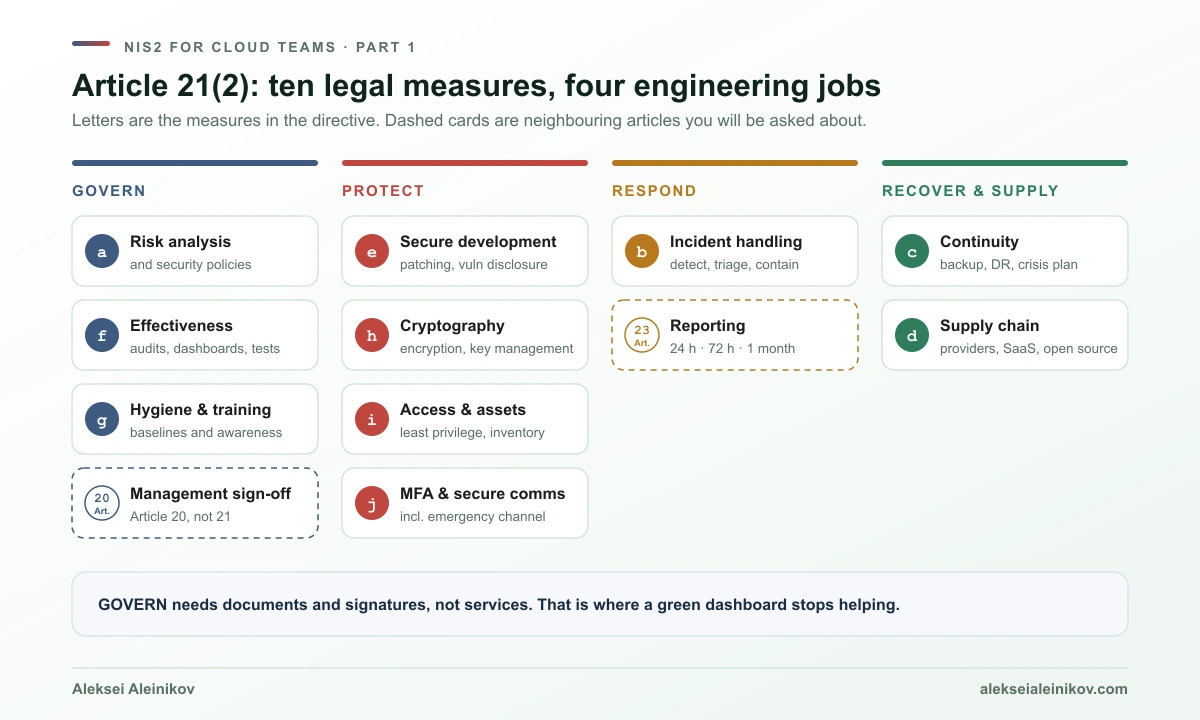Click 'patching, vuln disclosure' subtitle
This screenshot has height=720, width=1200.
474,265
